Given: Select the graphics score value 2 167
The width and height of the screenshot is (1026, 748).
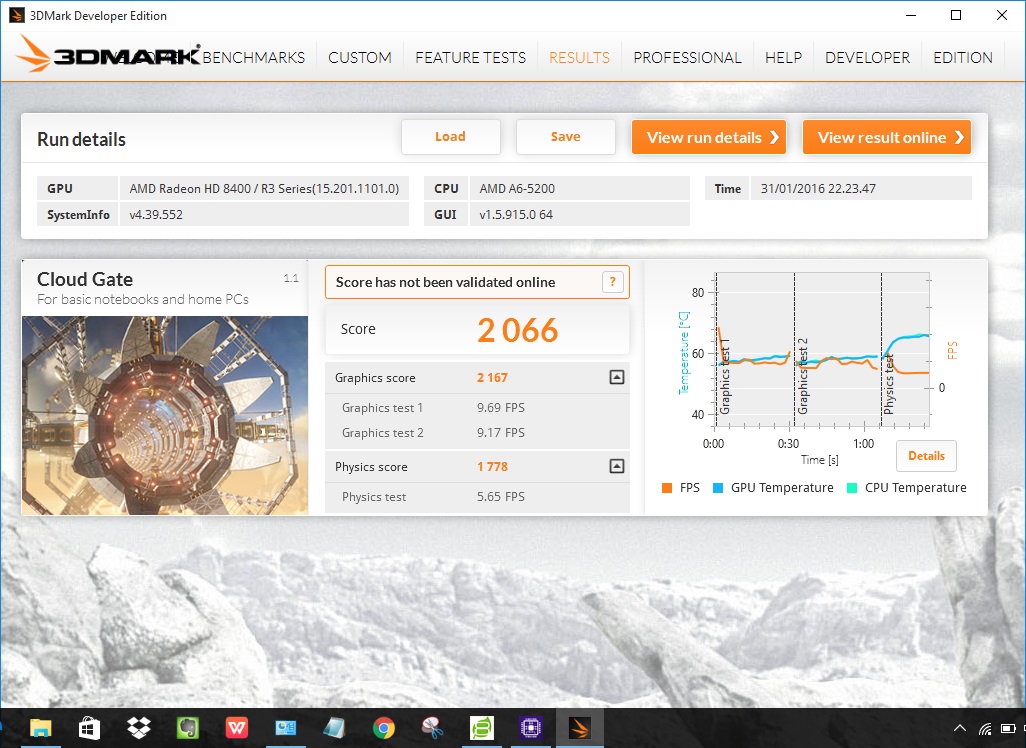Looking at the screenshot, I should (x=492, y=378).
